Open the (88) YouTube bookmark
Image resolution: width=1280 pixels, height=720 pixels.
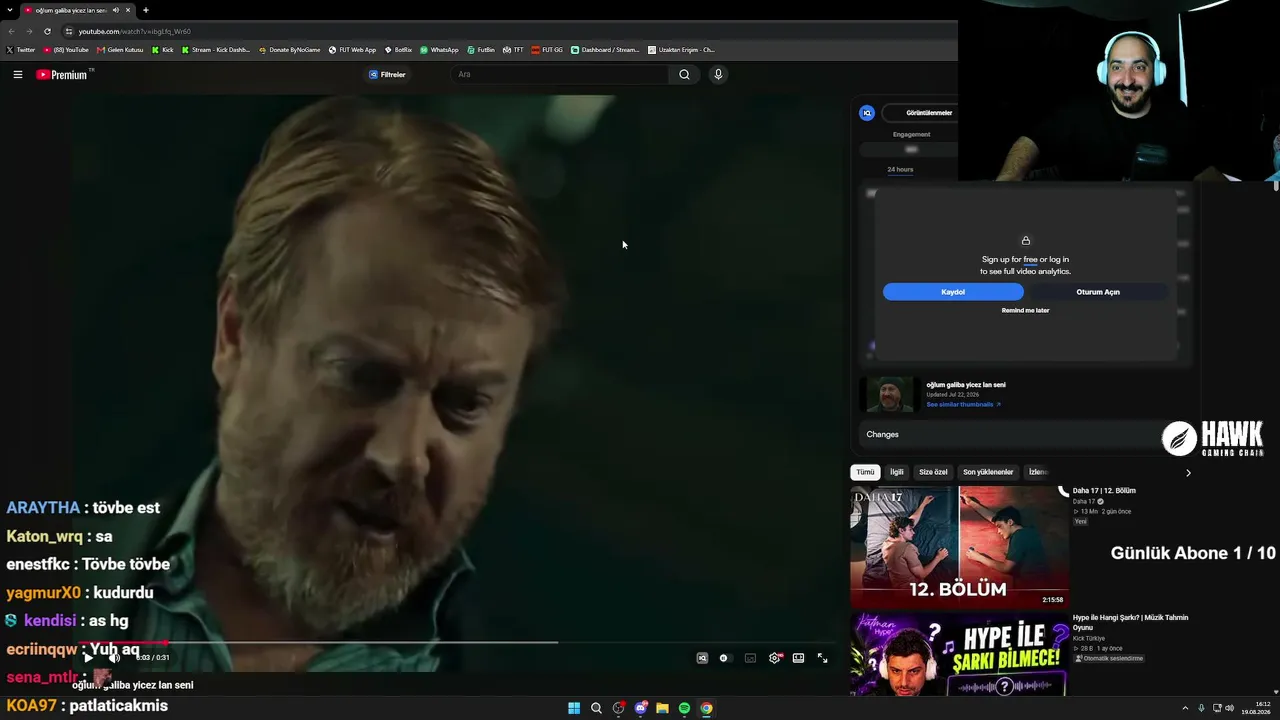66,50
